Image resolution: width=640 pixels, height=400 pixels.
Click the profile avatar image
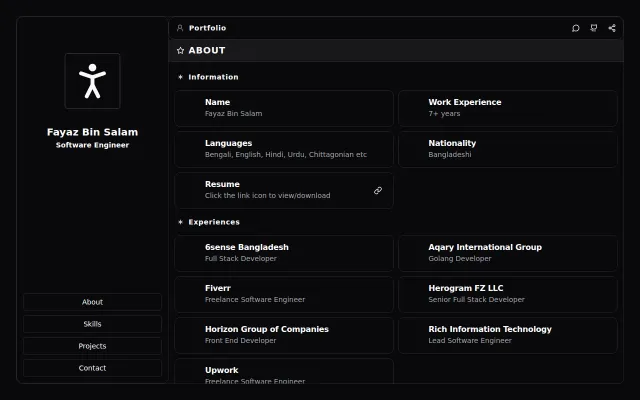pos(93,81)
